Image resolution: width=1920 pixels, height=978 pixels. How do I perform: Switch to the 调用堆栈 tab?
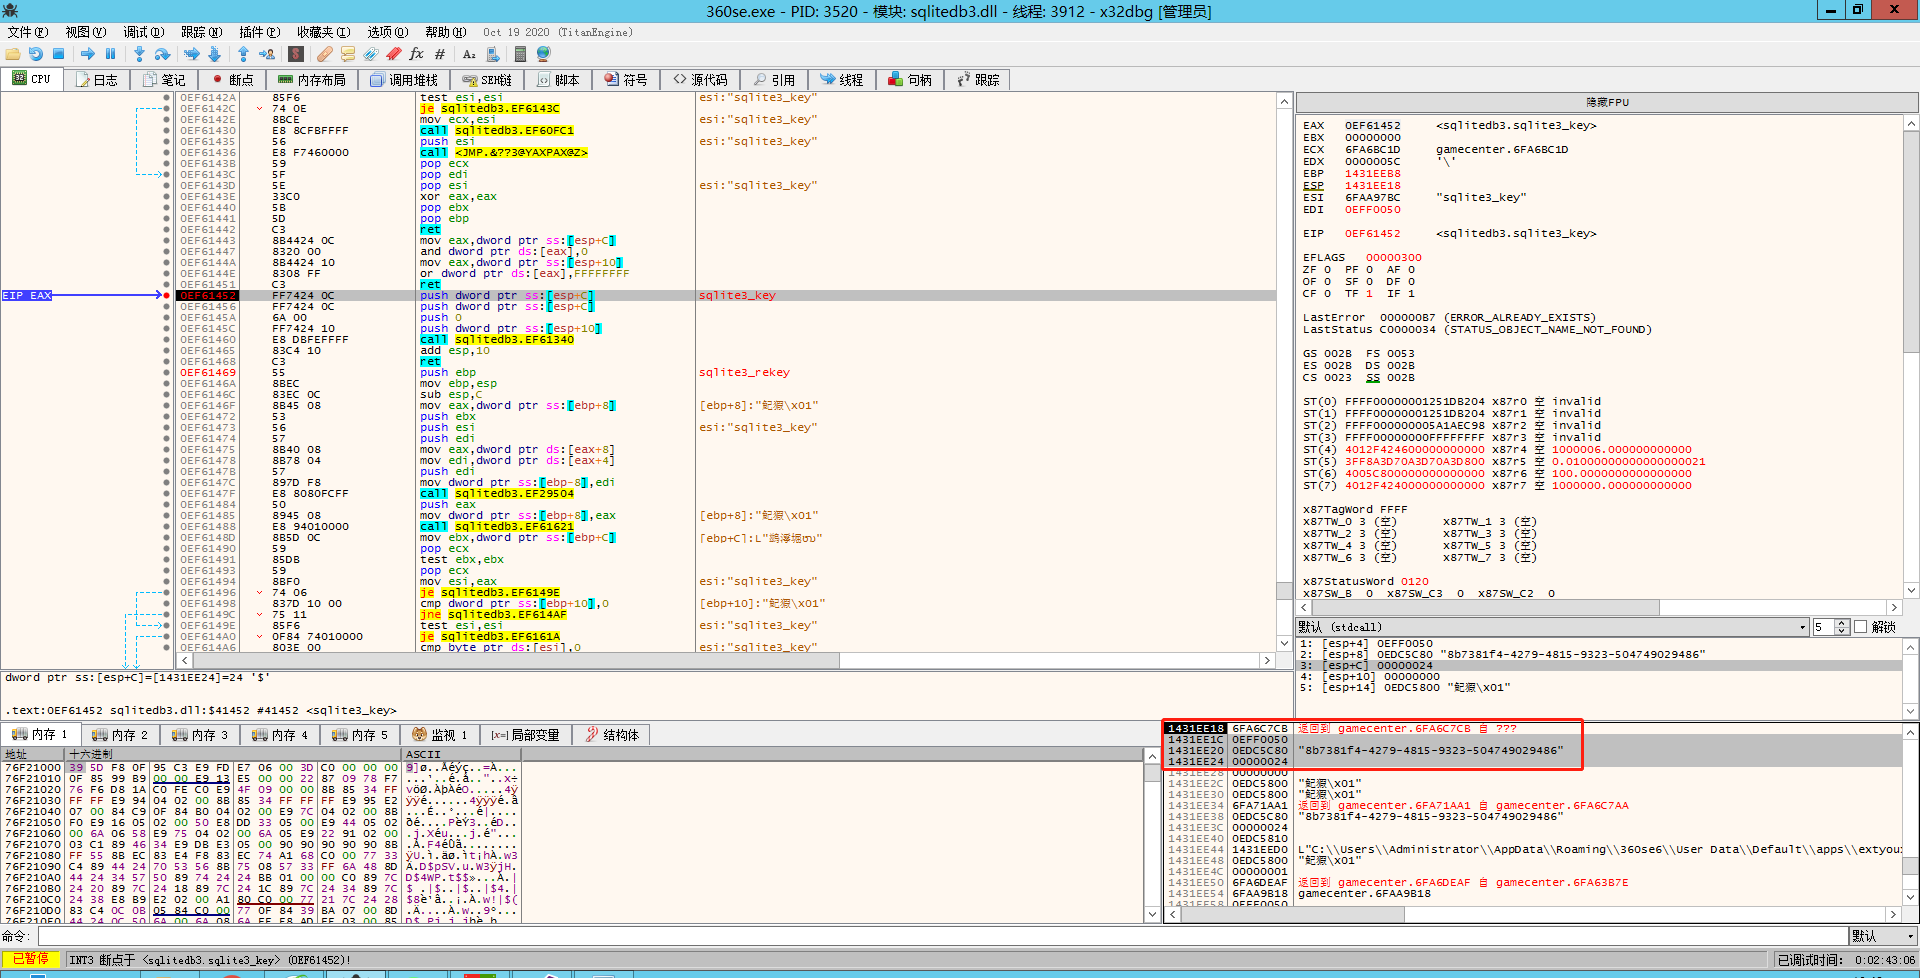point(404,79)
